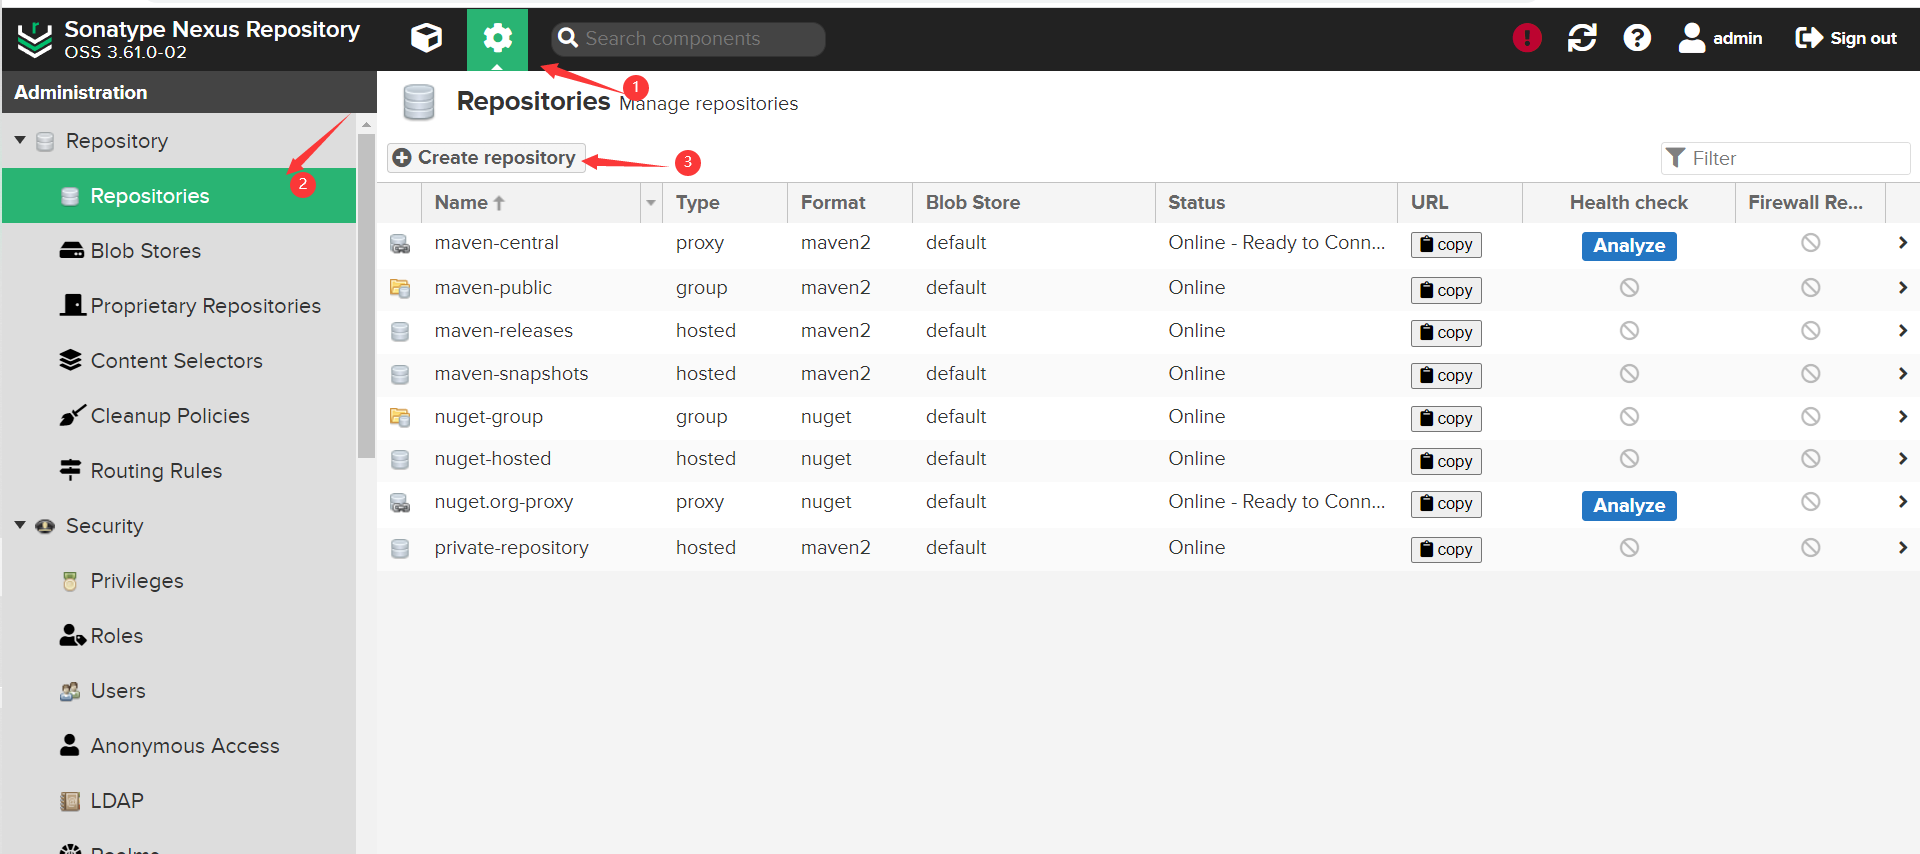Open Routing Rules menu item
The width and height of the screenshot is (1920, 854).
tap(179, 471)
